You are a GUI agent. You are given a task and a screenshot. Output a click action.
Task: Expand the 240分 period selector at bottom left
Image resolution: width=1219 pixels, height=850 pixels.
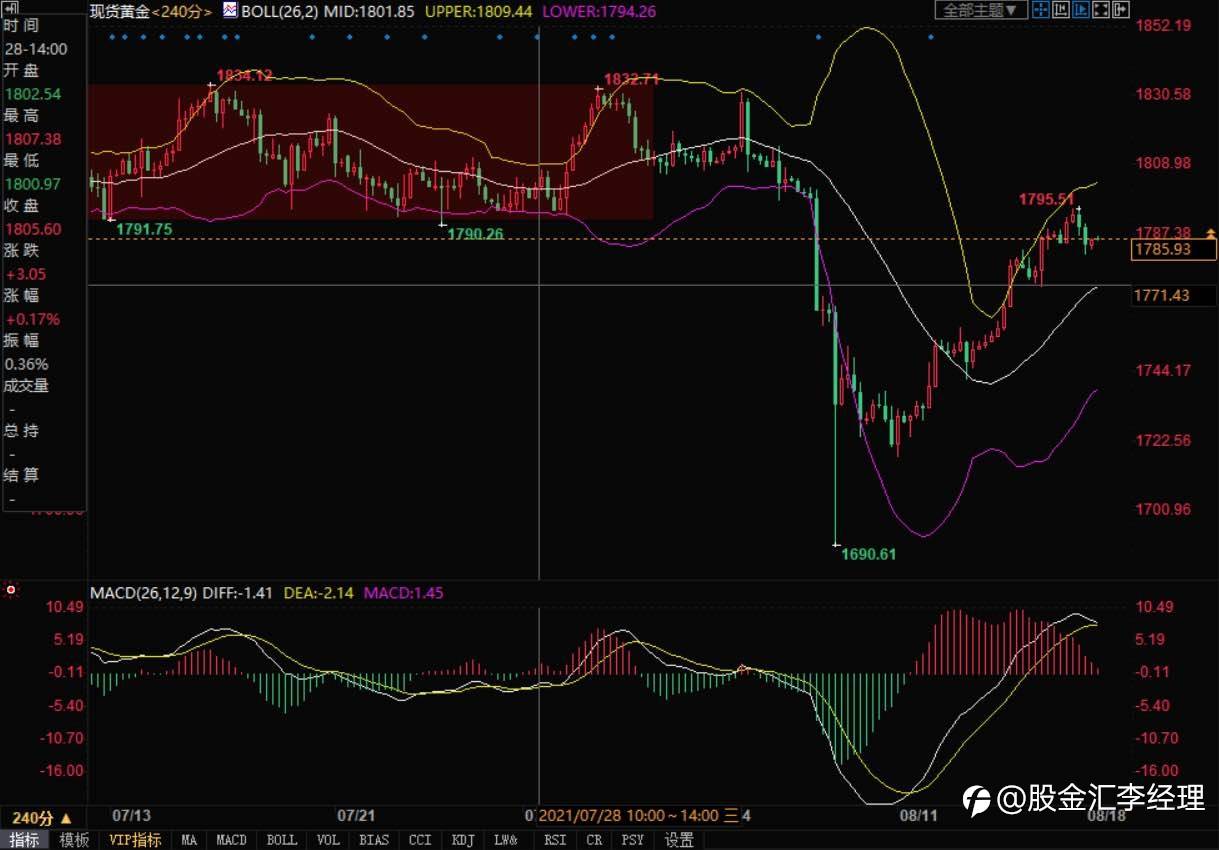tap(43, 817)
